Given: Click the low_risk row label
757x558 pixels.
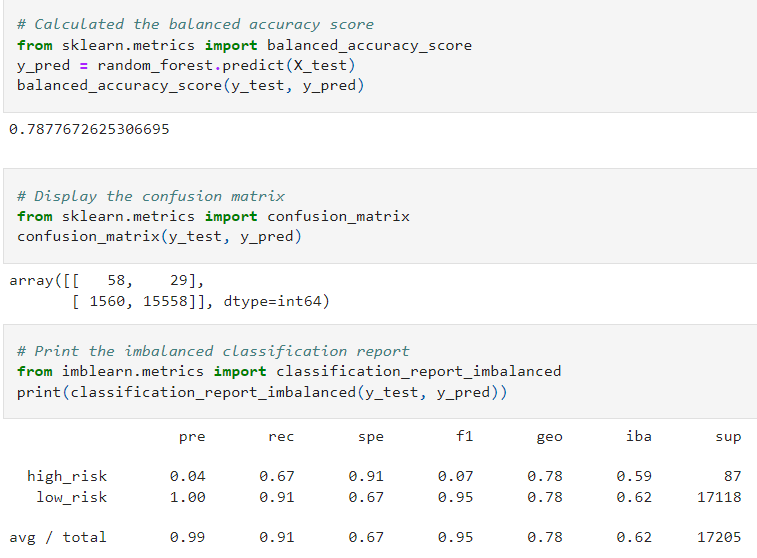Looking at the screenshot, I should [x=71, y=497].
